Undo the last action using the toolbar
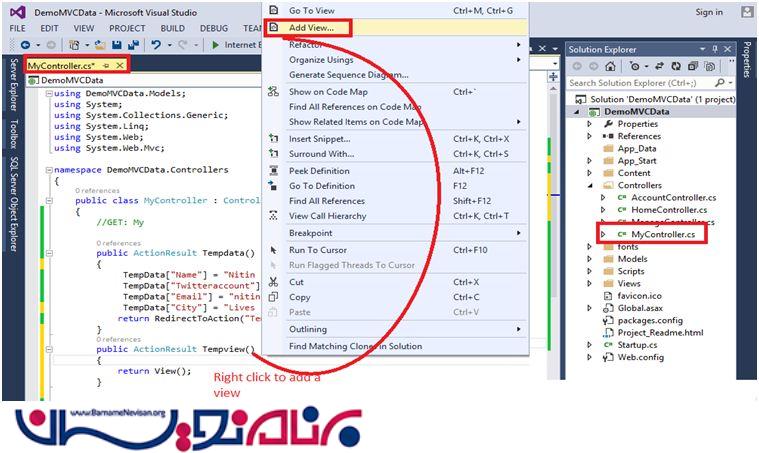This screenshot has width=759, height=453. 156,45
